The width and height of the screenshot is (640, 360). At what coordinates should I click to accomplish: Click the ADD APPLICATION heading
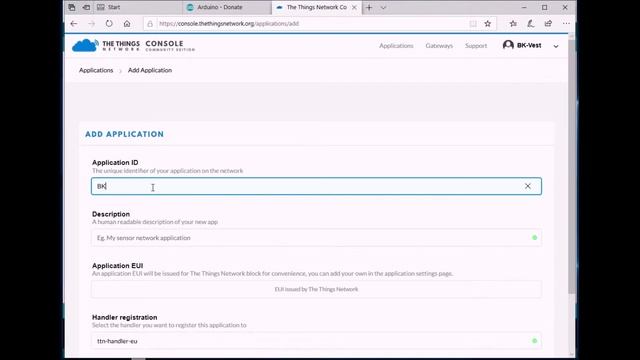pos(124,134)
